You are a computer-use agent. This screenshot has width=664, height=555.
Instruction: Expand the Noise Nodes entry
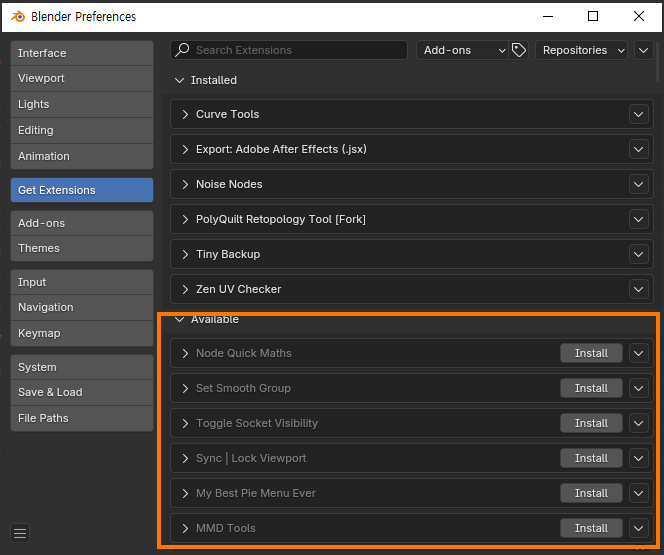(x=185, y=184)
